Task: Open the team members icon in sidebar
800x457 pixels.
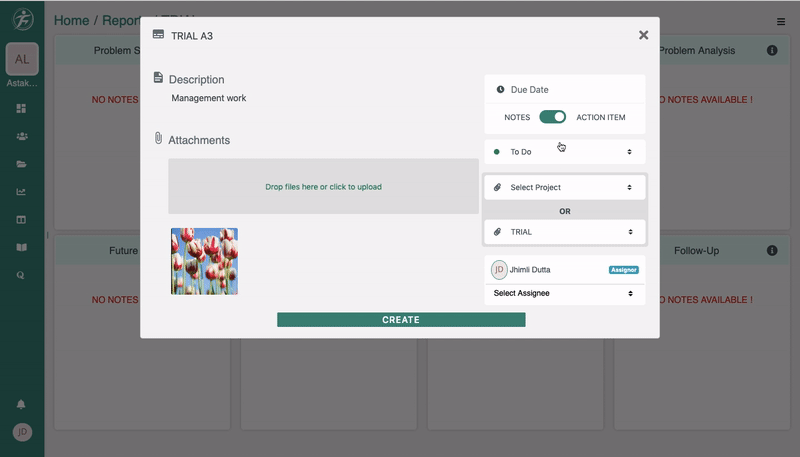Action: point(22,136)
